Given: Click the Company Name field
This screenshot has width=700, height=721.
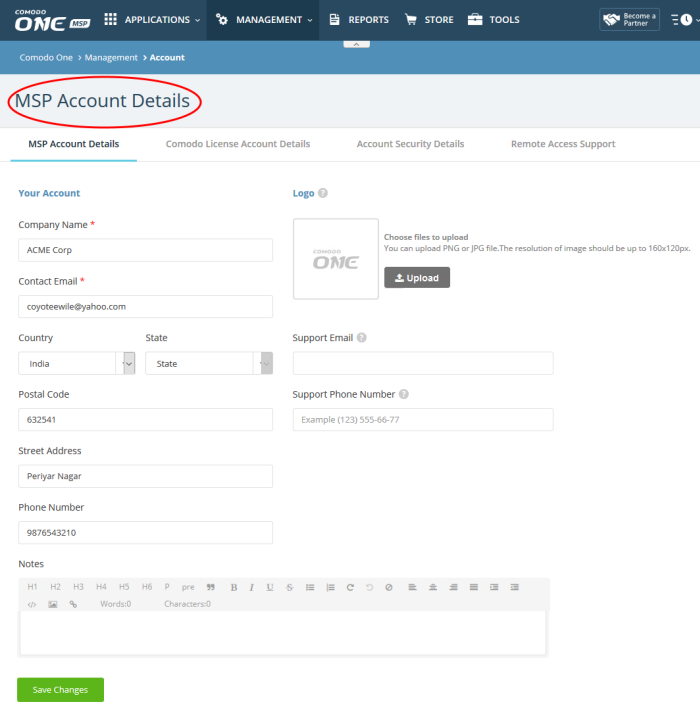Looking at the screenshot, I should point(145,250).
